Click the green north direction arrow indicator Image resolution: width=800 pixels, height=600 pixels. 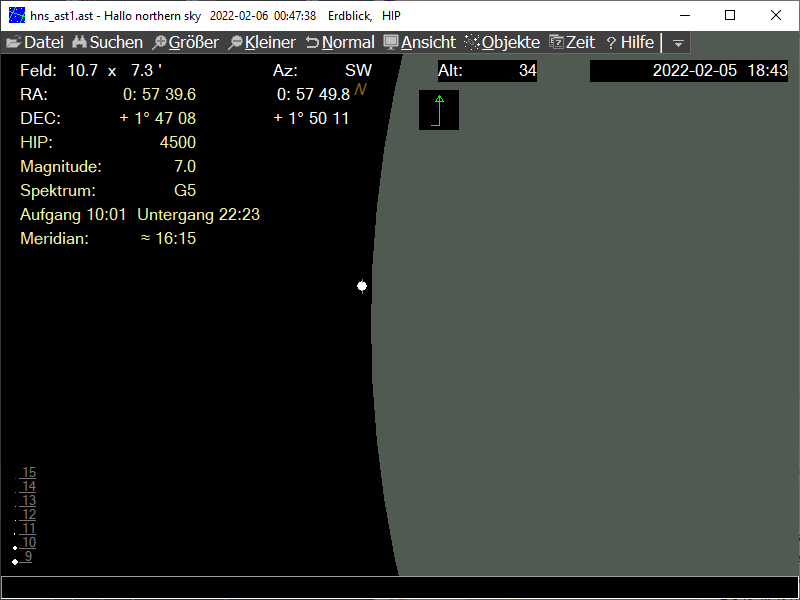click(x=438, y=110)
